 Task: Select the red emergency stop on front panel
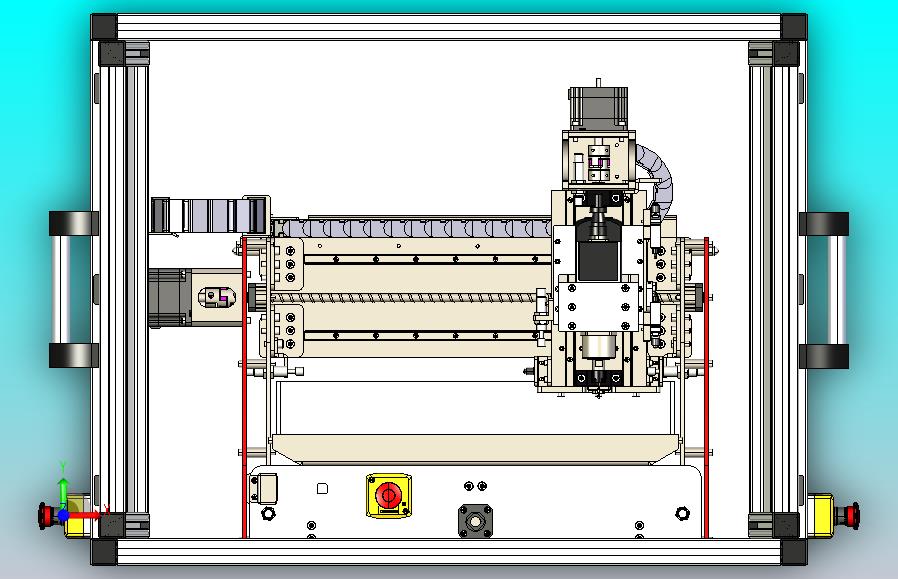point(388,495)
